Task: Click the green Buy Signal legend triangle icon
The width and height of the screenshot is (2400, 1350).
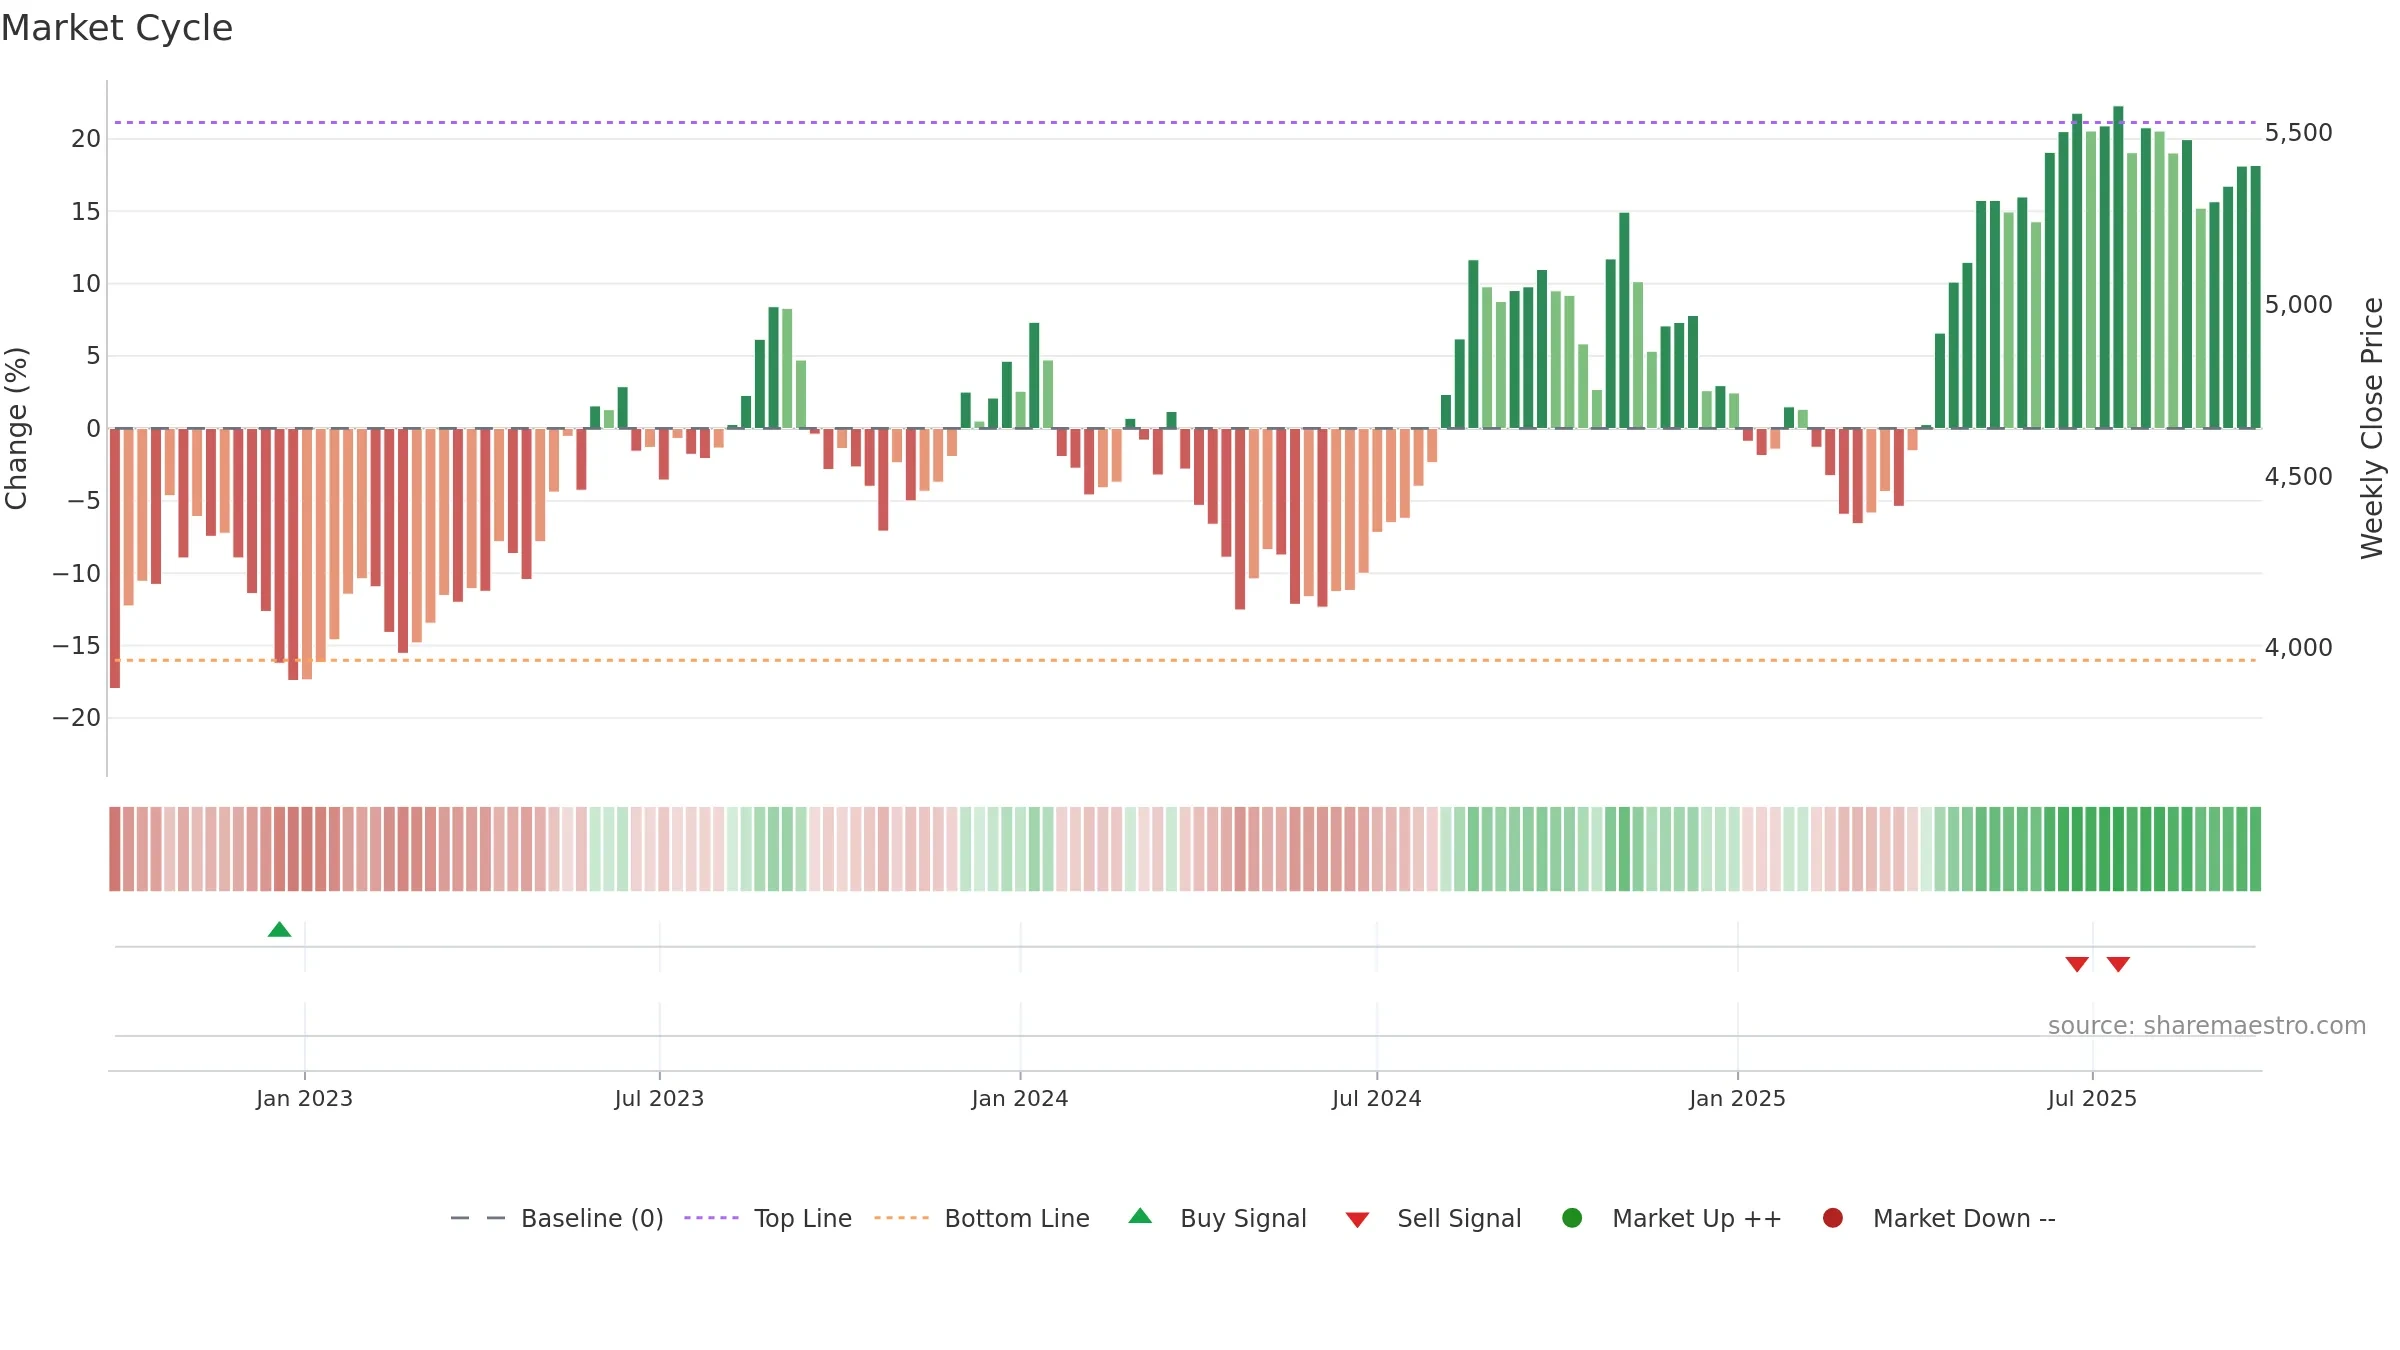Action: click(x=1140, y=1216)
